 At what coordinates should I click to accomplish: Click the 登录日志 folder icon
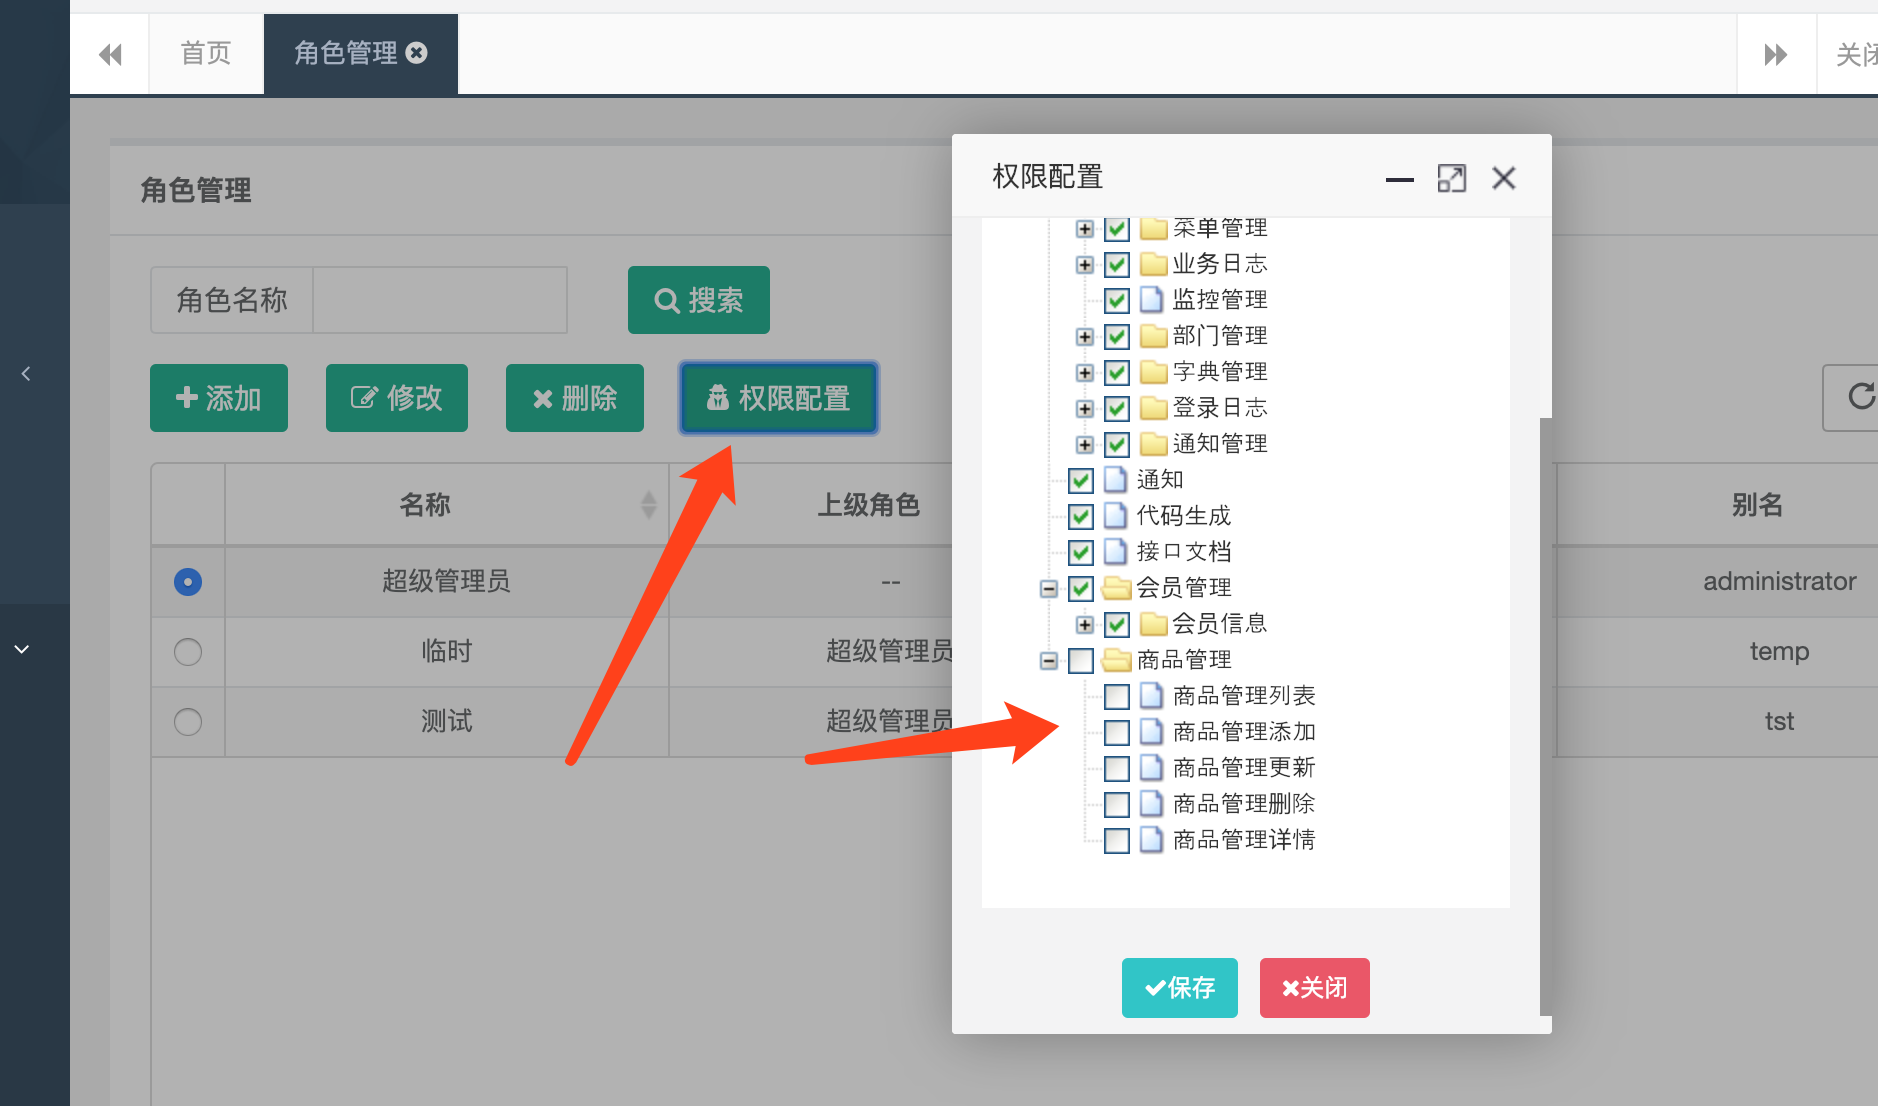click(1154, 407)
